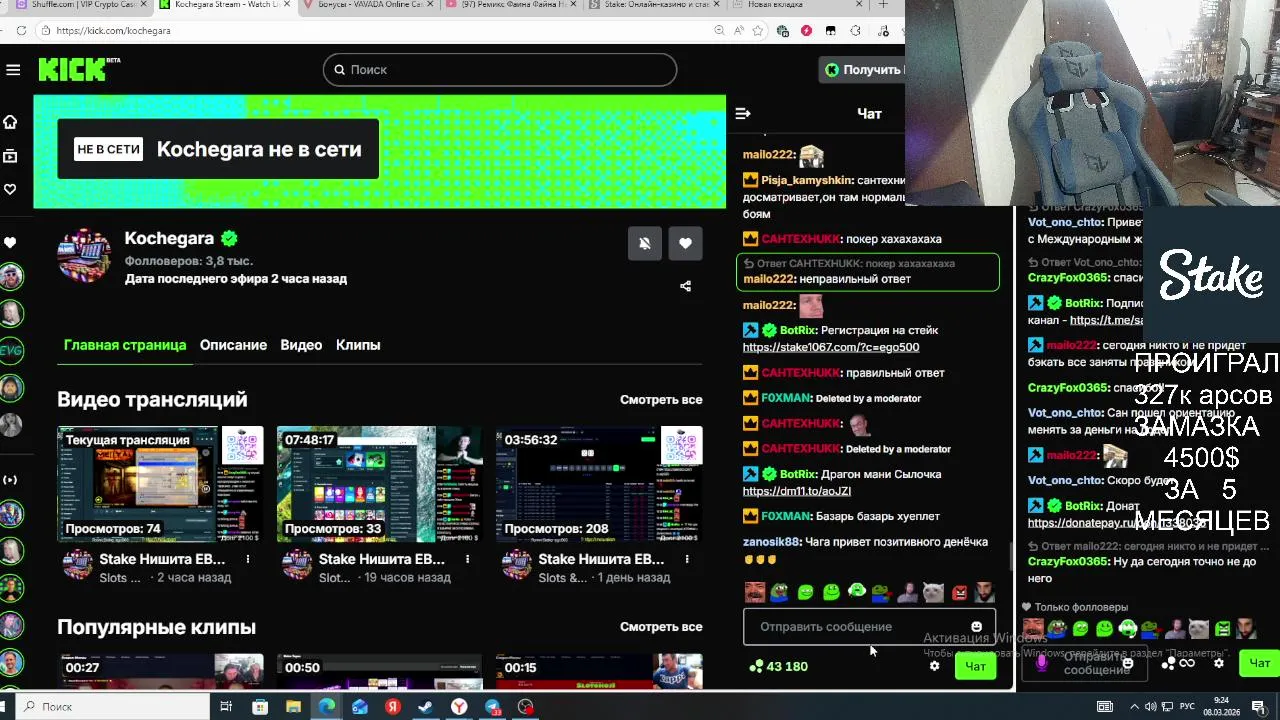Image resolution: width=1280 pixels, height=720 pixels.
Task: Add page to favorites star icon
Action: (x=758, y=31)
